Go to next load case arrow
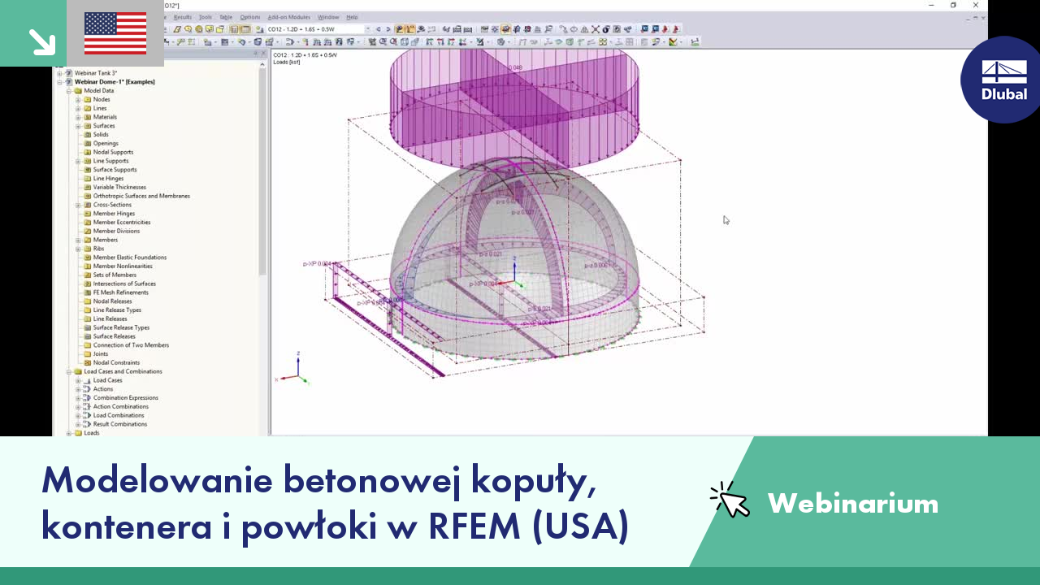Viewport: 1040px width, 585px height. [388, 29]
